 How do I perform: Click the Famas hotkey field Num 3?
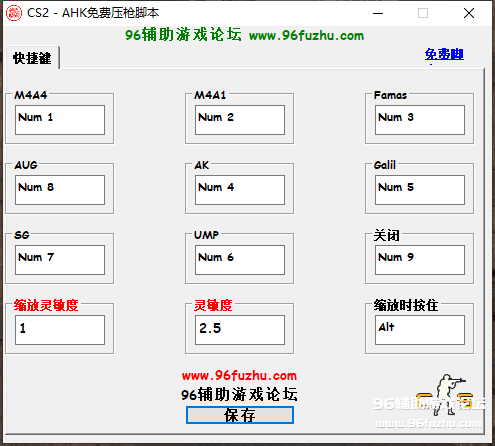pyautogui.click(x=420, y=120)
